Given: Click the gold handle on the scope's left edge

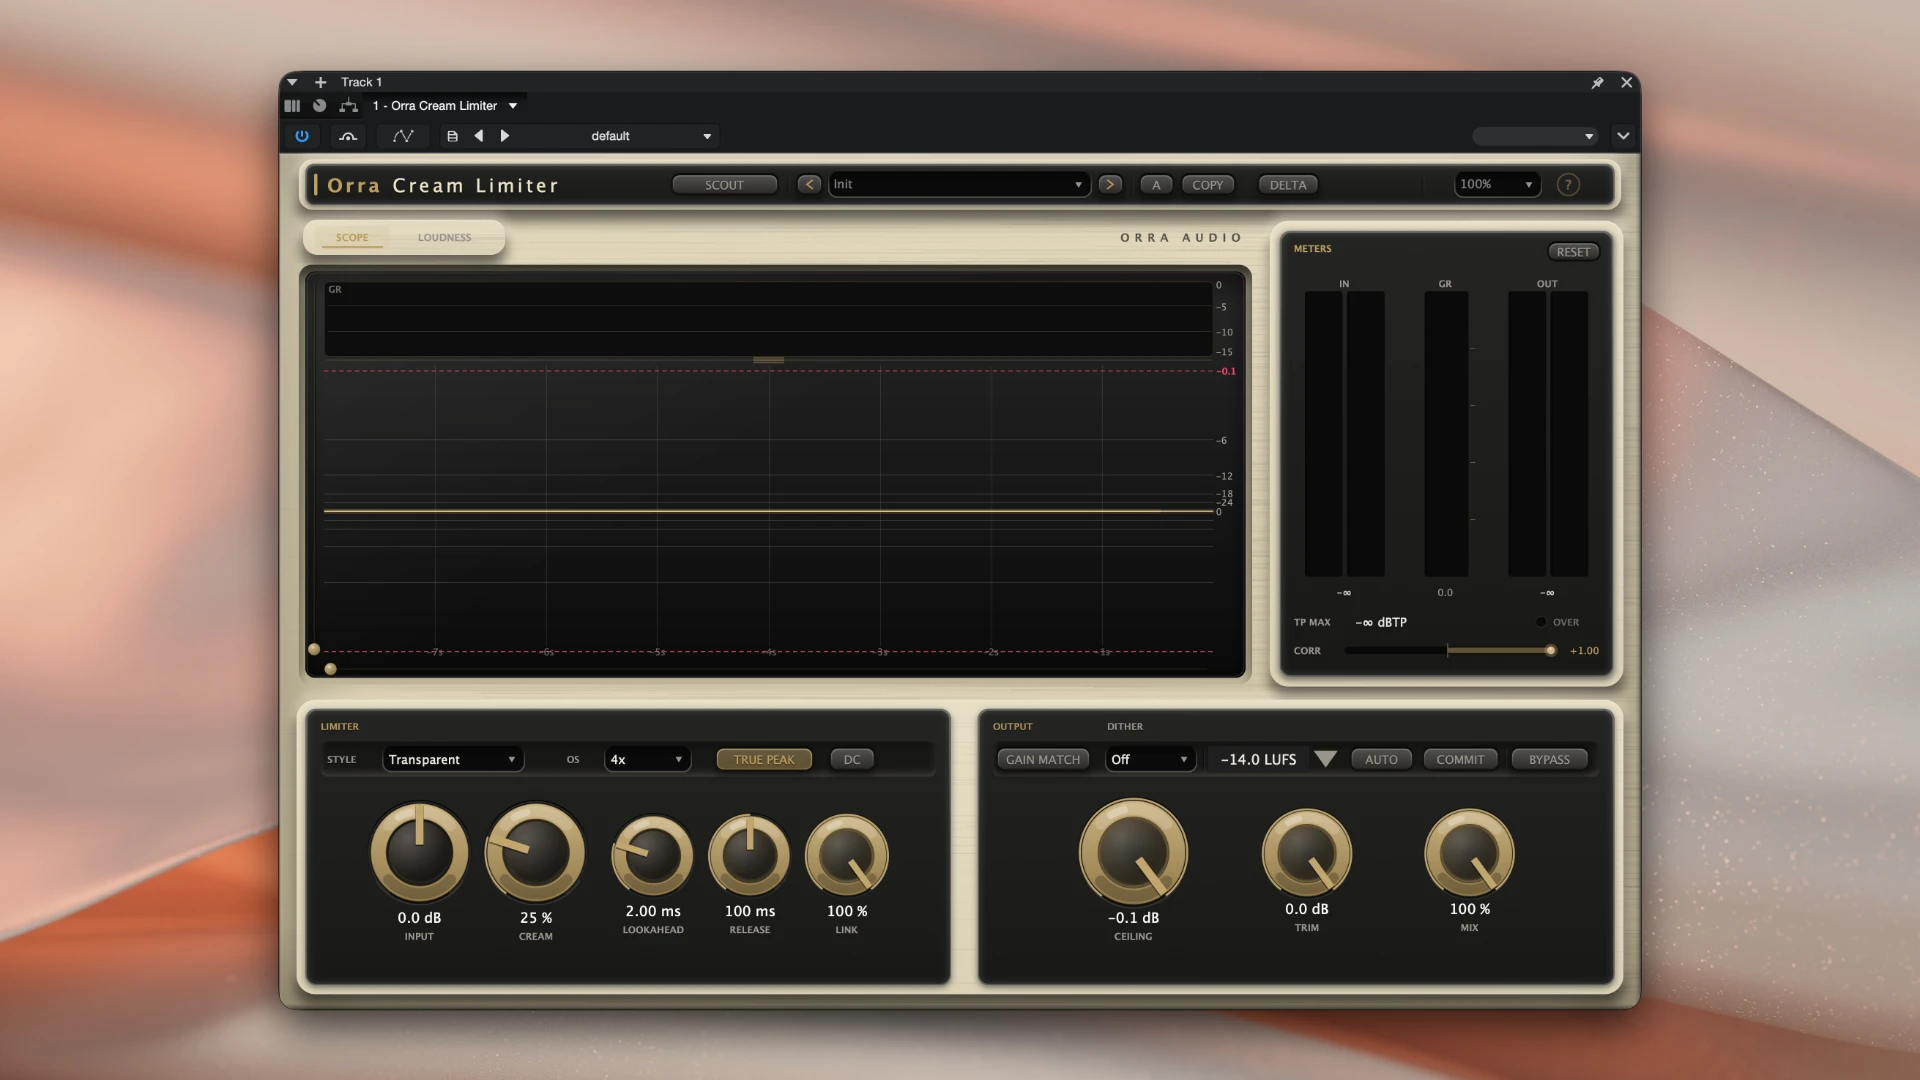Looking at the screenshot, I should click(x=314, y=650).
